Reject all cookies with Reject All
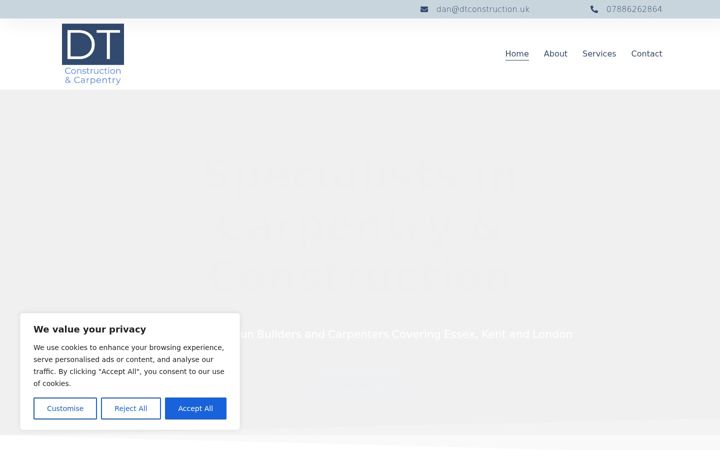Image resolution: width=720 pixels, height=450 pixels. 131,408
